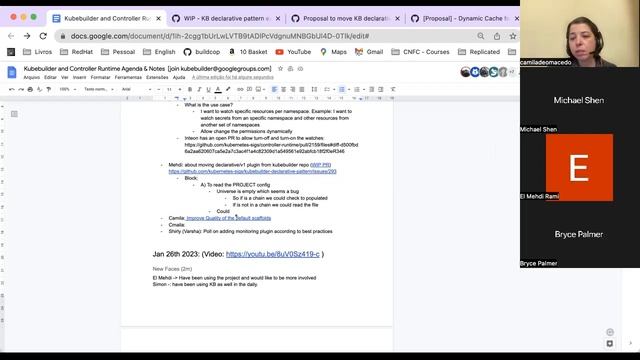640x360 pixels.
Task: Open the Inserir menu
Action: coord(80,77)
